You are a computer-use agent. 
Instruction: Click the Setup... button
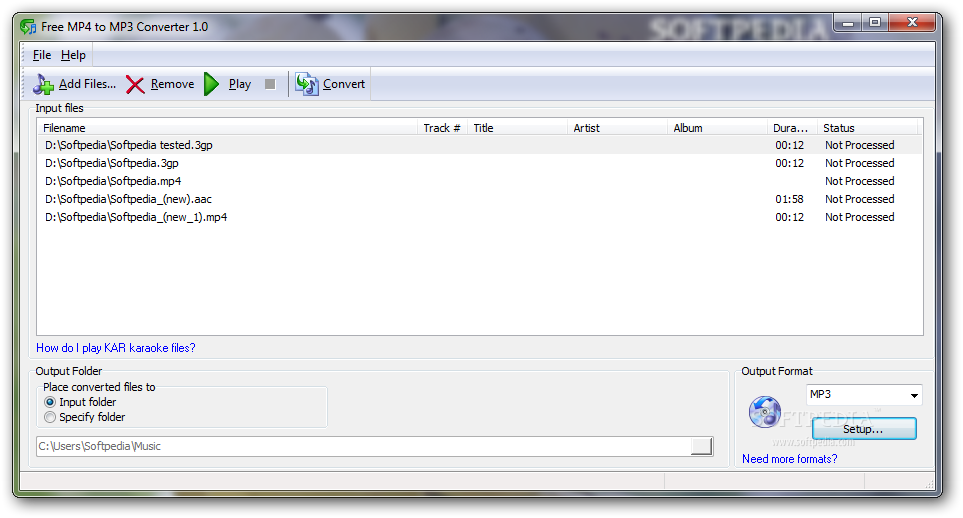(x=864, y=429)
